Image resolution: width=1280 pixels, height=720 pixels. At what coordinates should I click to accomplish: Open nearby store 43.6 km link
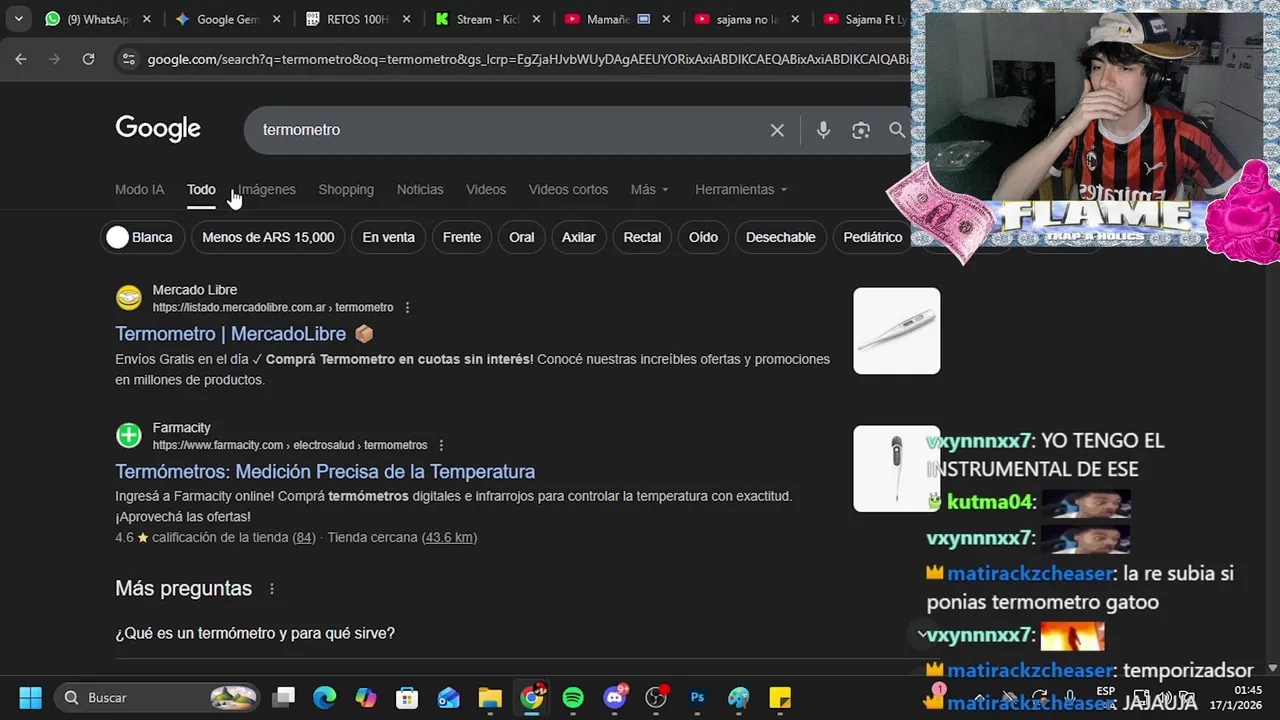click(449, 538)
